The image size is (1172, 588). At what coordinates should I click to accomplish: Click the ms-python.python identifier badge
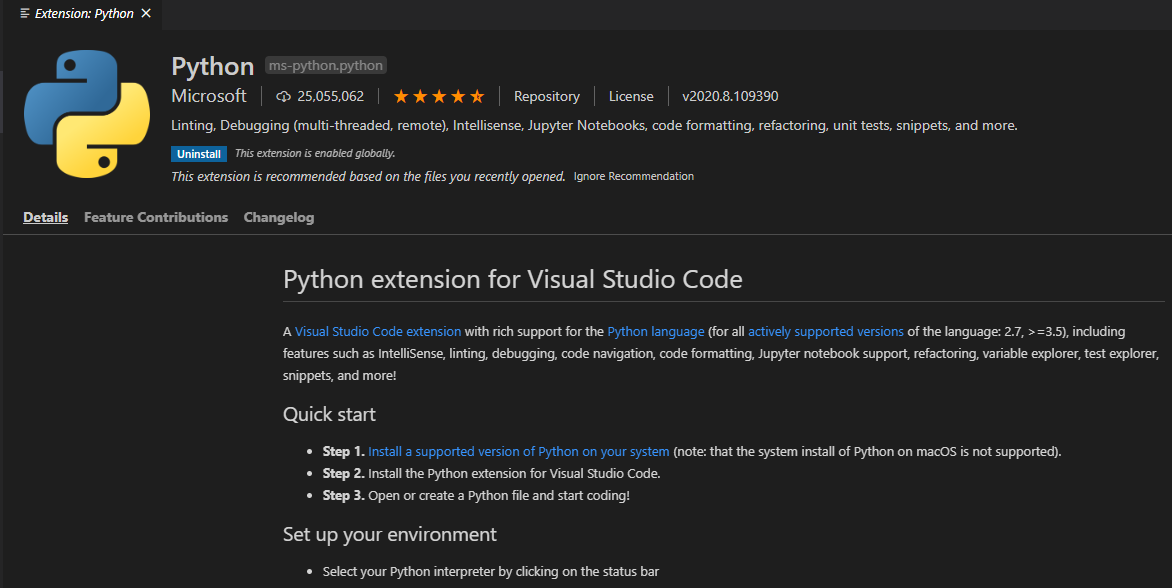tap(325, 65)
